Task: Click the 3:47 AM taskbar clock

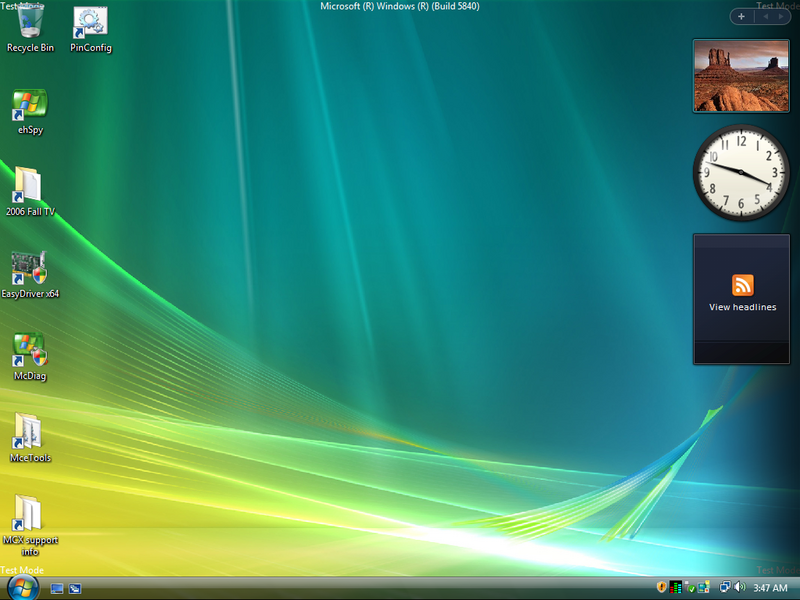Action: click(770, 588)
